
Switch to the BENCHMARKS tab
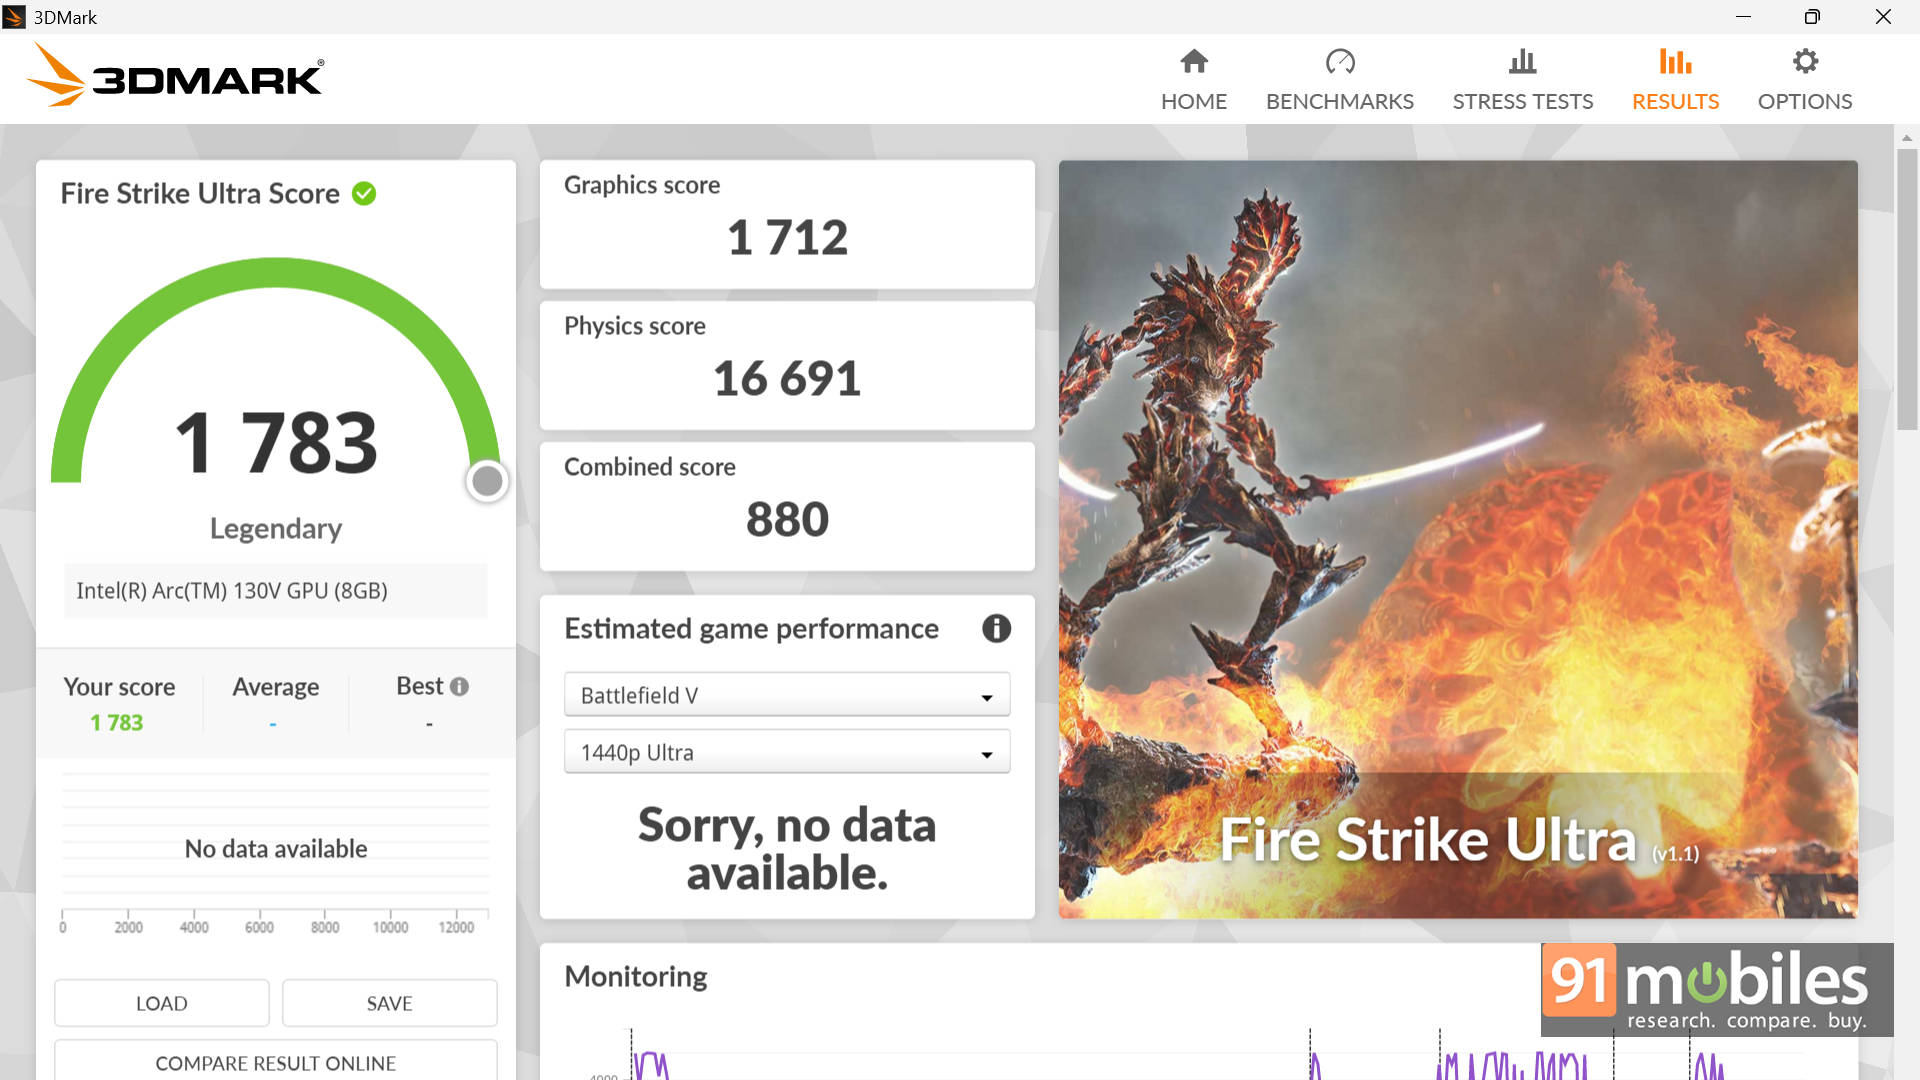click(x=1339, y=101)
